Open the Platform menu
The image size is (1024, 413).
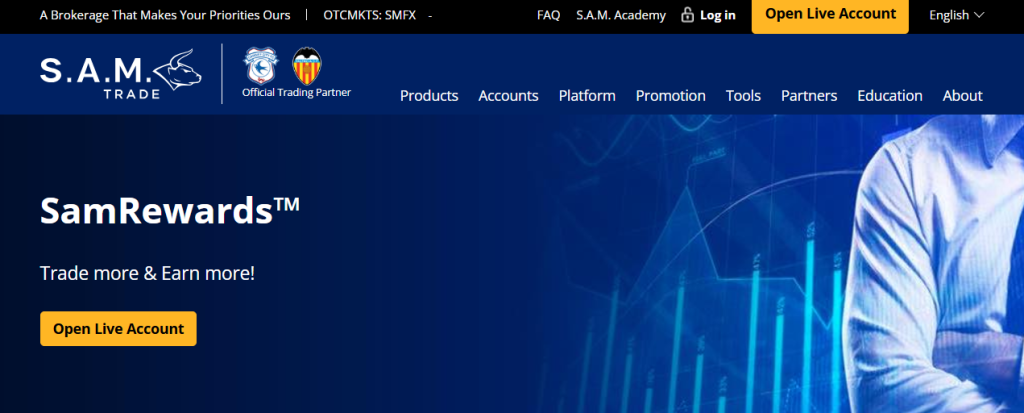(x=587, y=95)
